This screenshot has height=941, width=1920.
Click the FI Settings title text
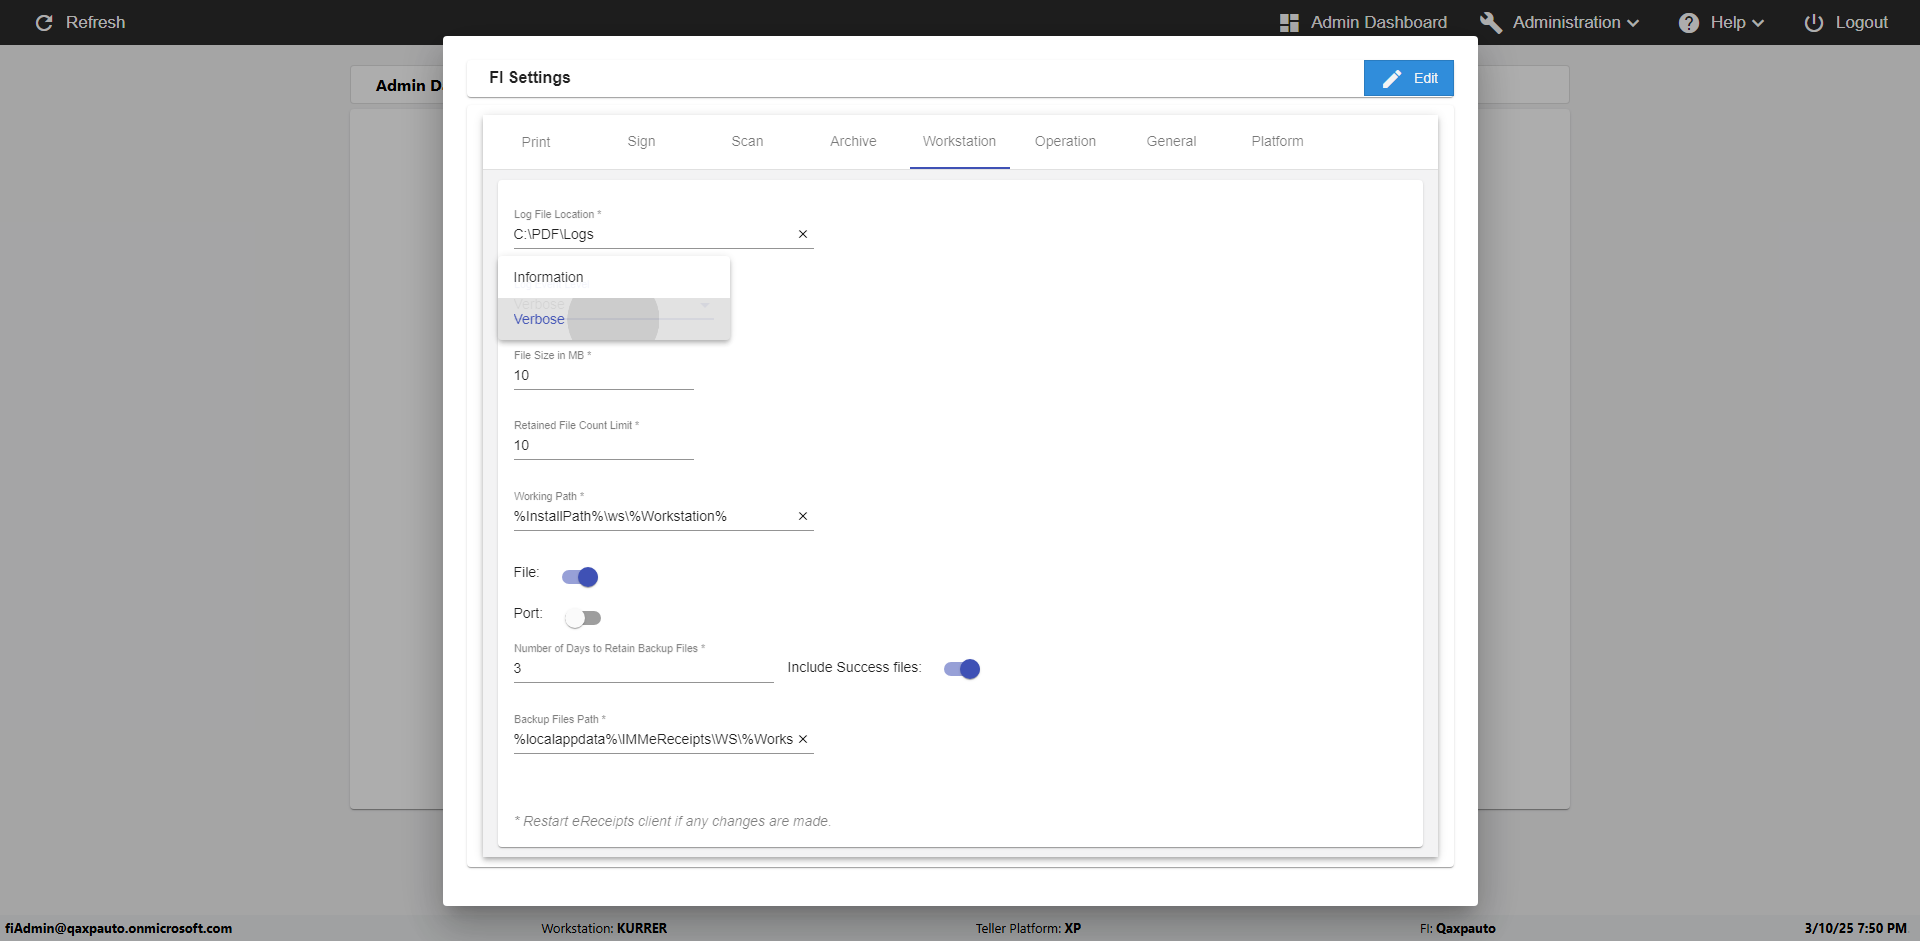click(530, 77)
